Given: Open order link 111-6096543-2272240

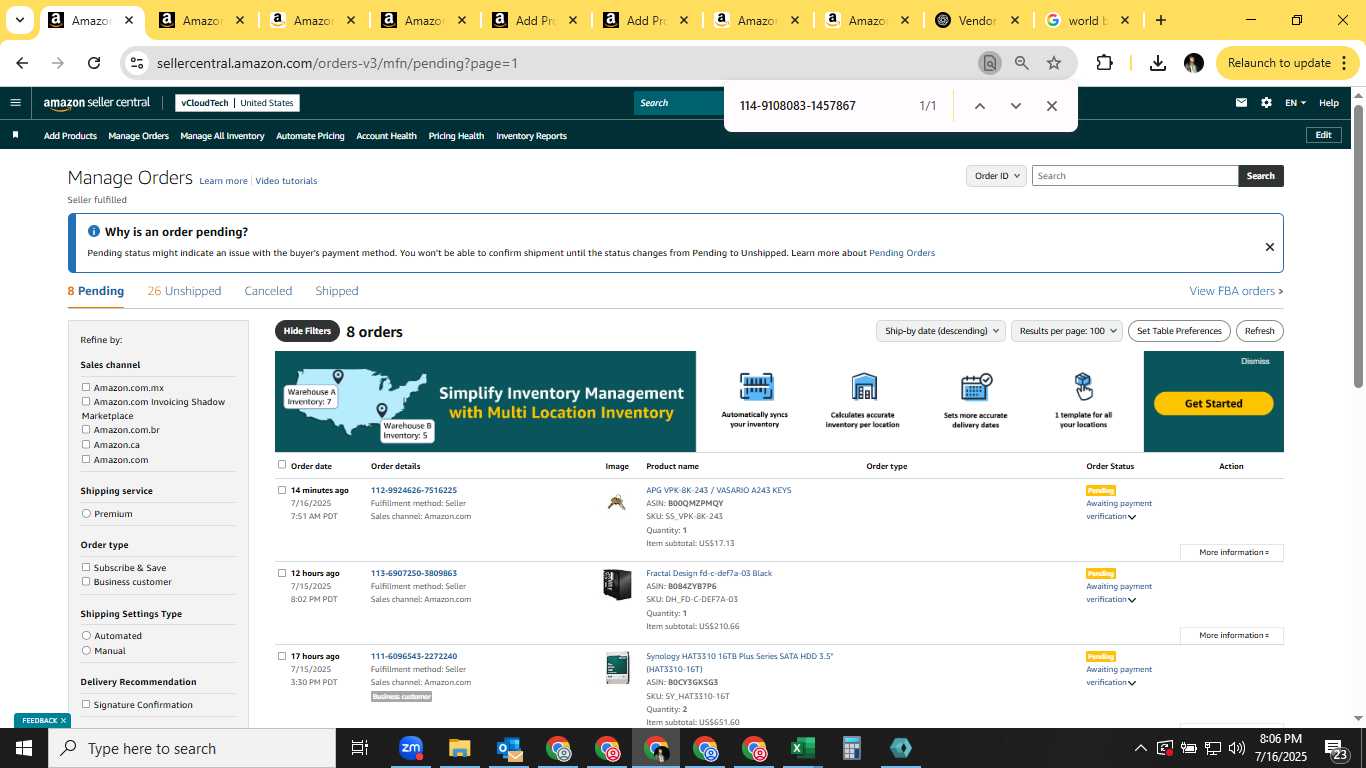Looking at the screenshot, I should pyautogui.click(x=414, y=656).
